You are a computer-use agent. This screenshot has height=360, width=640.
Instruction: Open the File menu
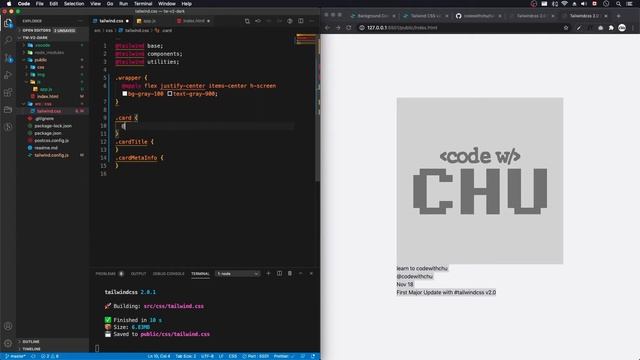click(40, 4)
